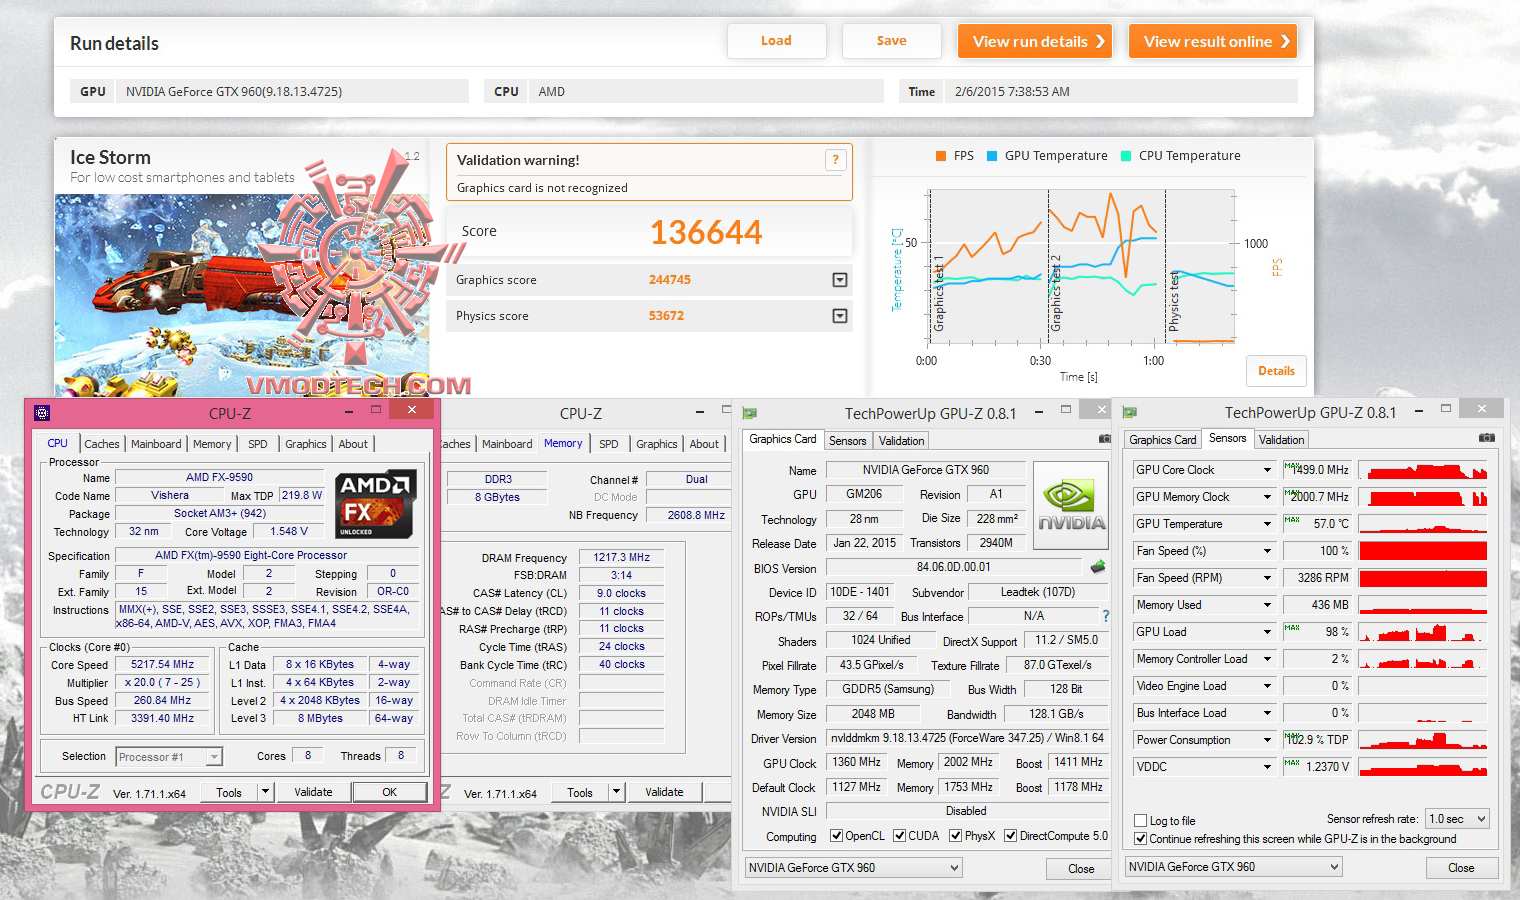Image resolution: width=1520 pixels, height=900 pixels.
Task: Open the GPU Core Clock sensor dropdown
Action: point(1267,470)
